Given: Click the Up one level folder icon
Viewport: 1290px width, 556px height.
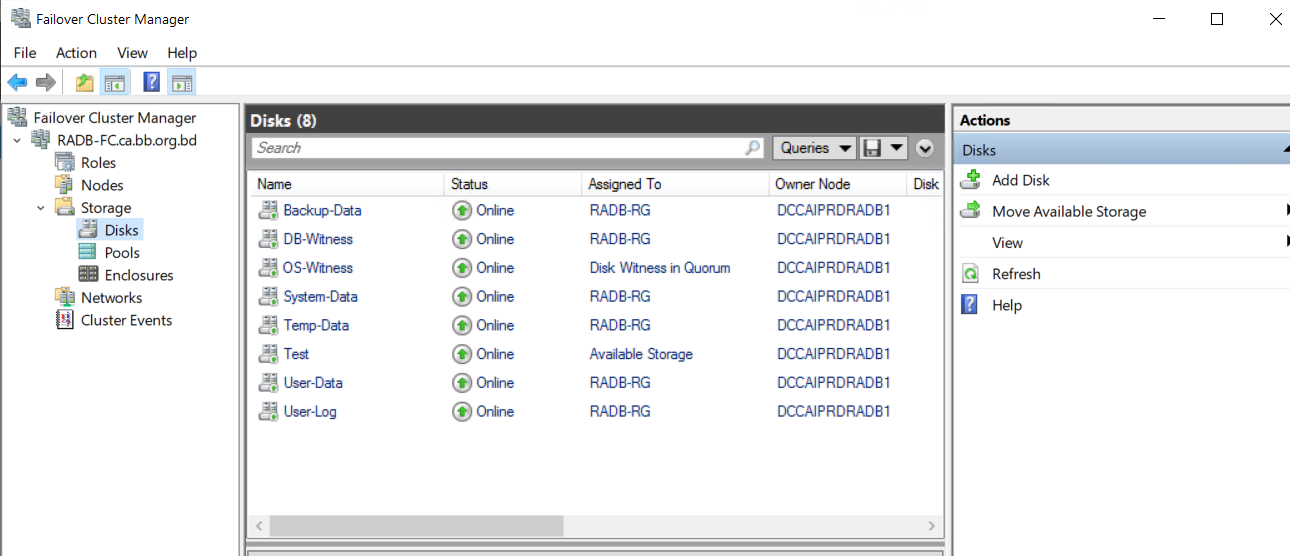Looking at the screenshot, I should tap(85, 83).
